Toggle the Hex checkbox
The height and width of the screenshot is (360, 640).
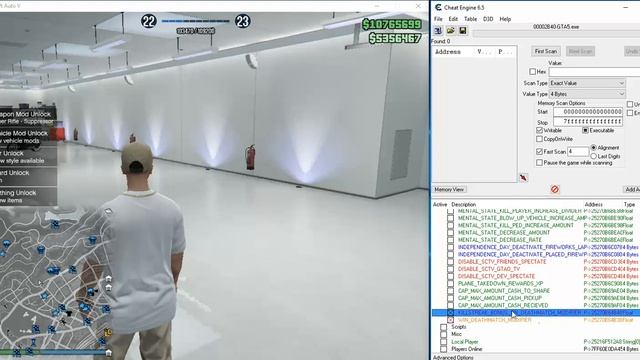(x=532, y=71)
